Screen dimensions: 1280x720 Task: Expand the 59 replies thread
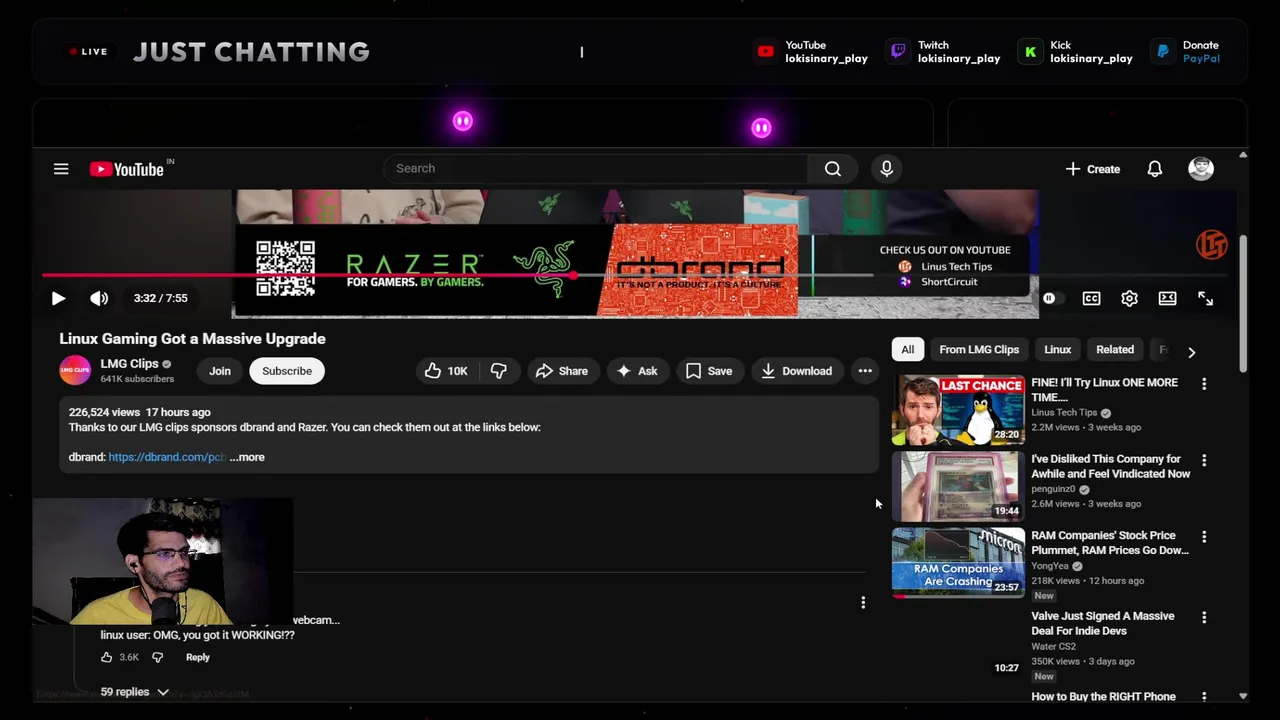pos(135,692)
